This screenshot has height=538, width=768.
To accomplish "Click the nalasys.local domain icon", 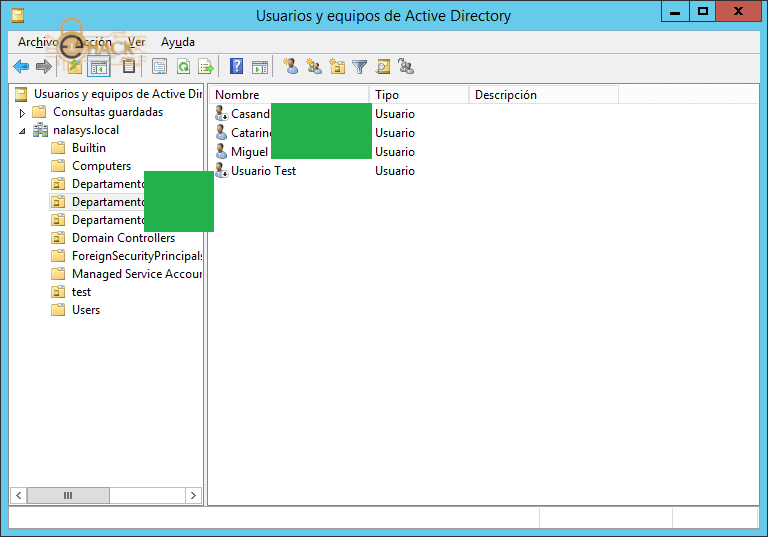I will (40, 130).
